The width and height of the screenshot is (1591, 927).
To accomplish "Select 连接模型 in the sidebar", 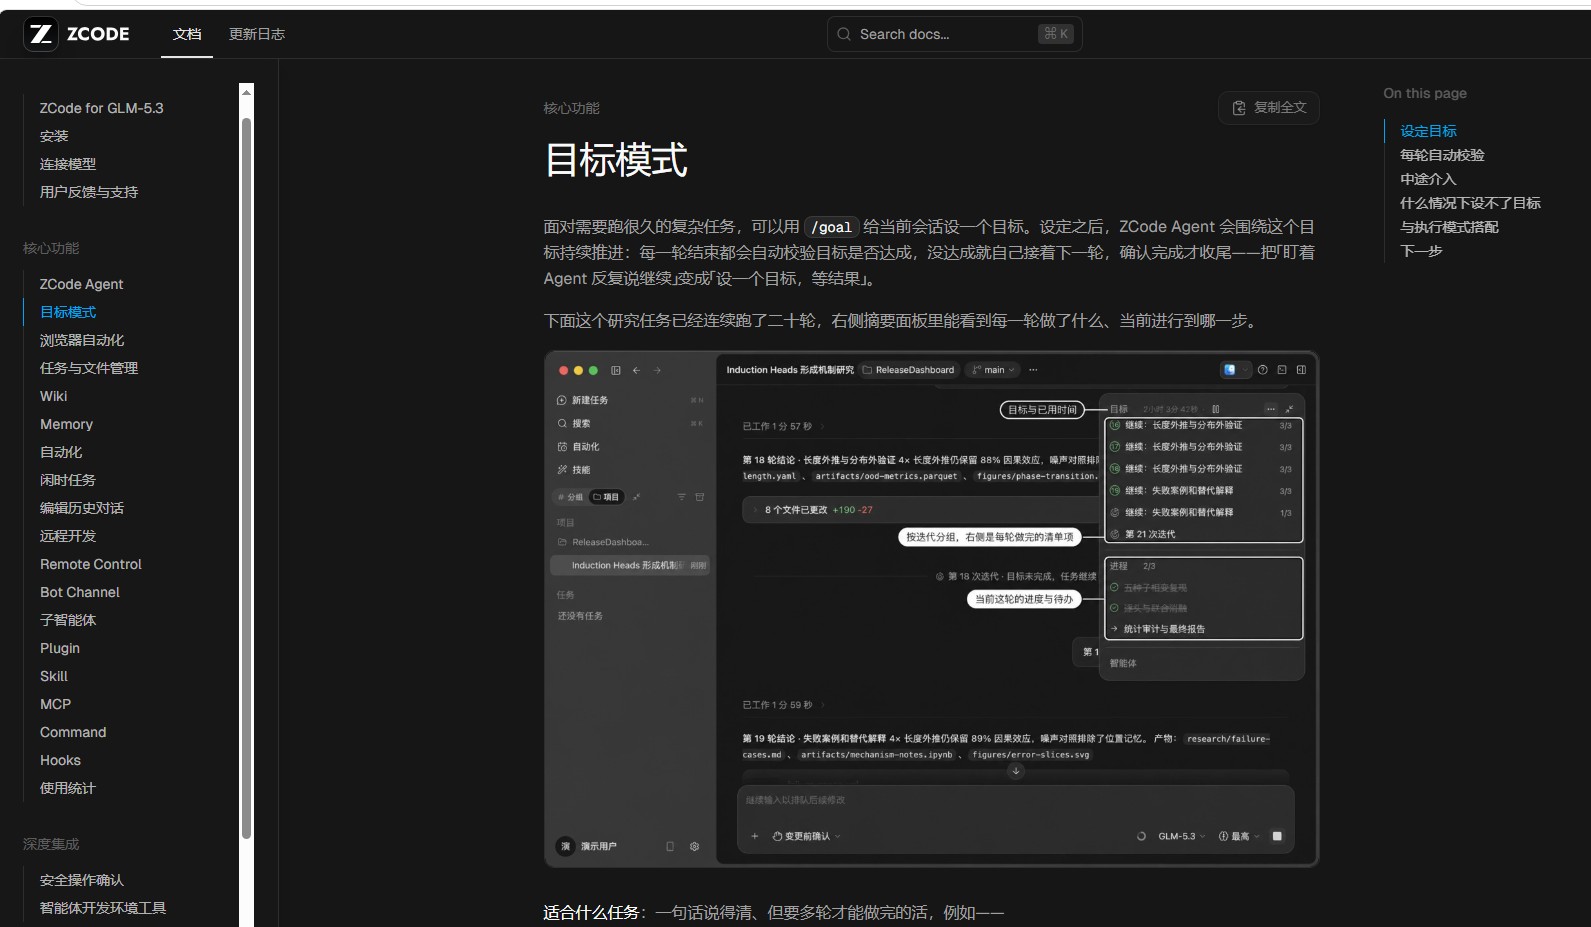I will point(68,164).
